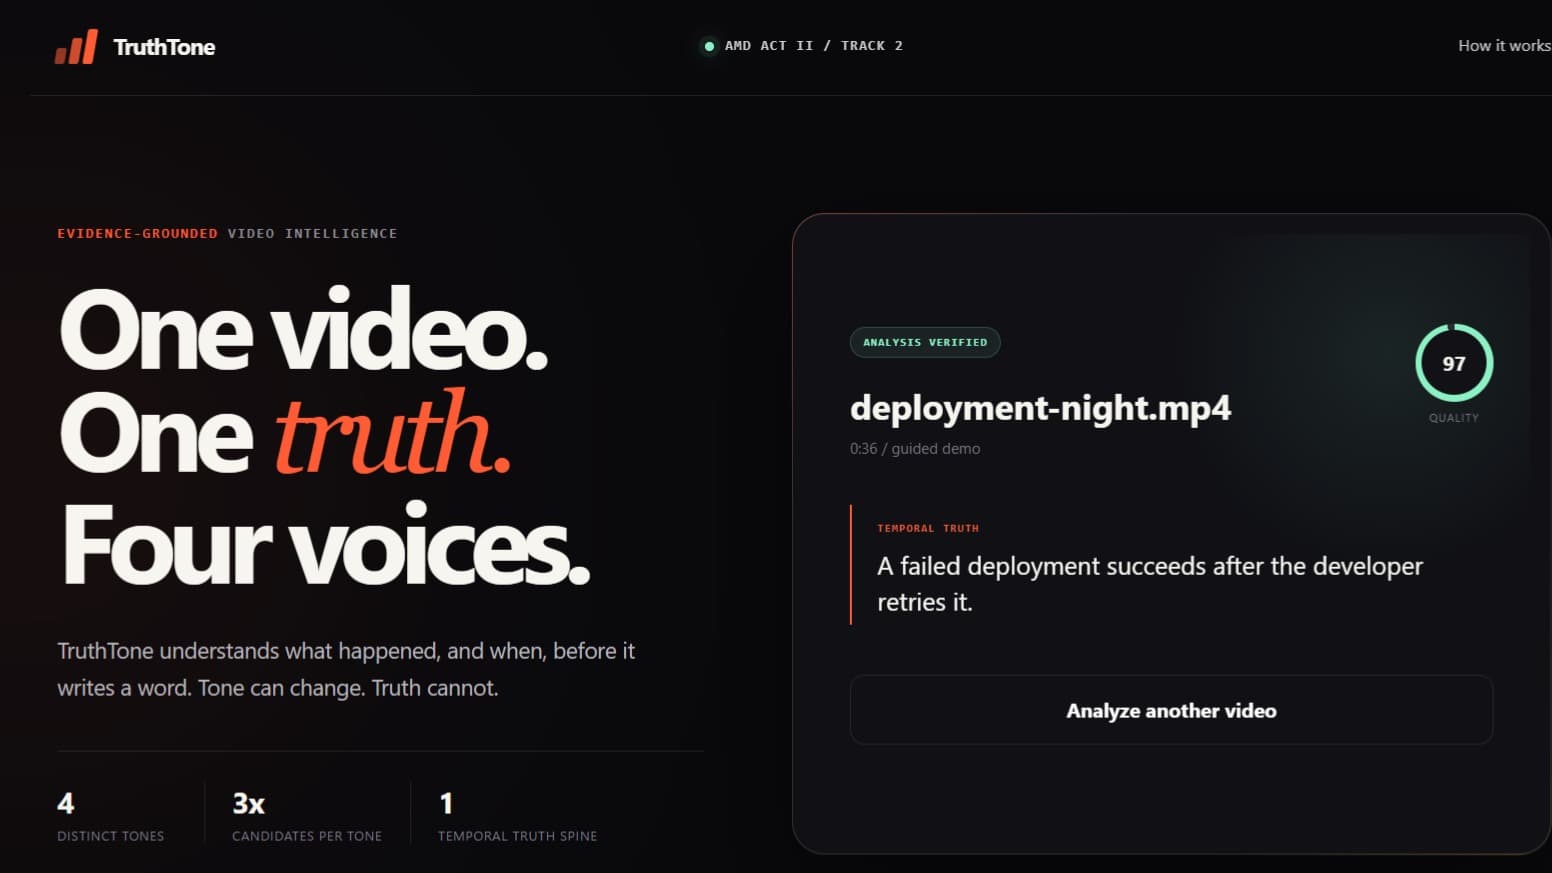
Task: Click the 4 DISTINCT TONES stat
Action: point(110,816)
